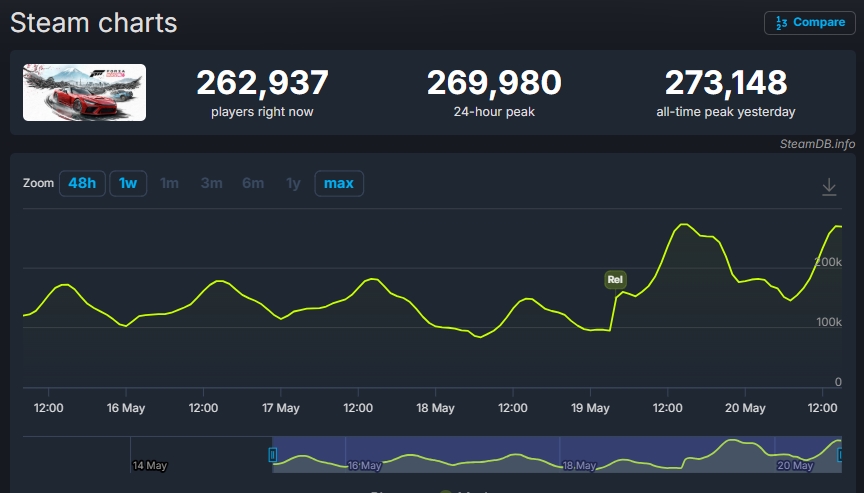The width and height of the screenshot is (864, 493).
Task: Click the 17 May axis label
Action: [280, 408]
